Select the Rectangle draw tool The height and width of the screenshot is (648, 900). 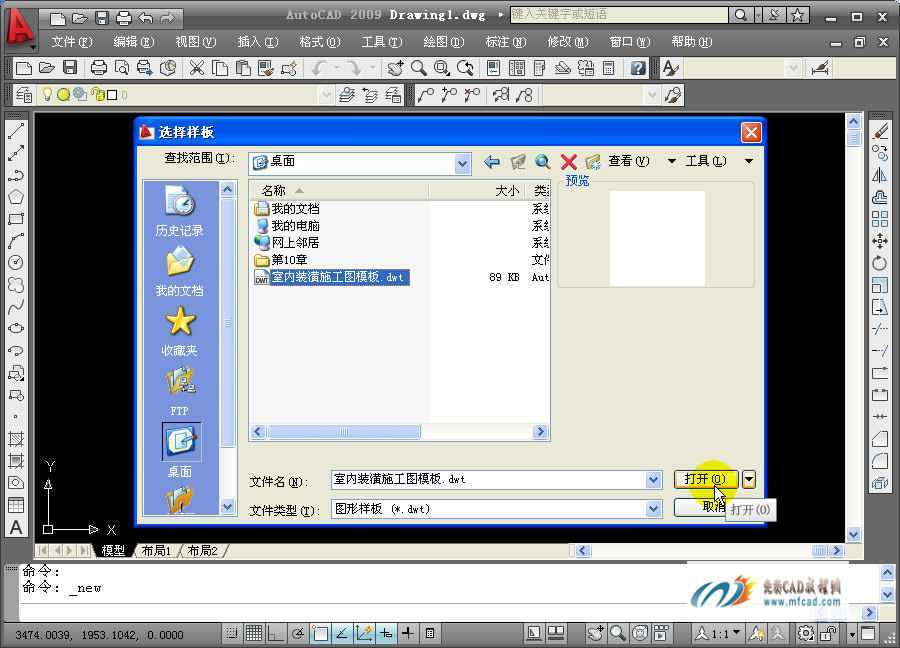(15, 219)
